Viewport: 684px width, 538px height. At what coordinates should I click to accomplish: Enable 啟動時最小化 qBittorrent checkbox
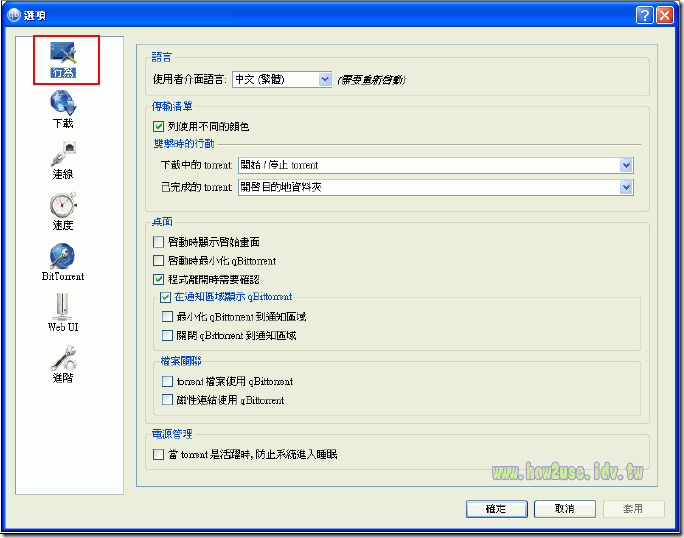158,261
